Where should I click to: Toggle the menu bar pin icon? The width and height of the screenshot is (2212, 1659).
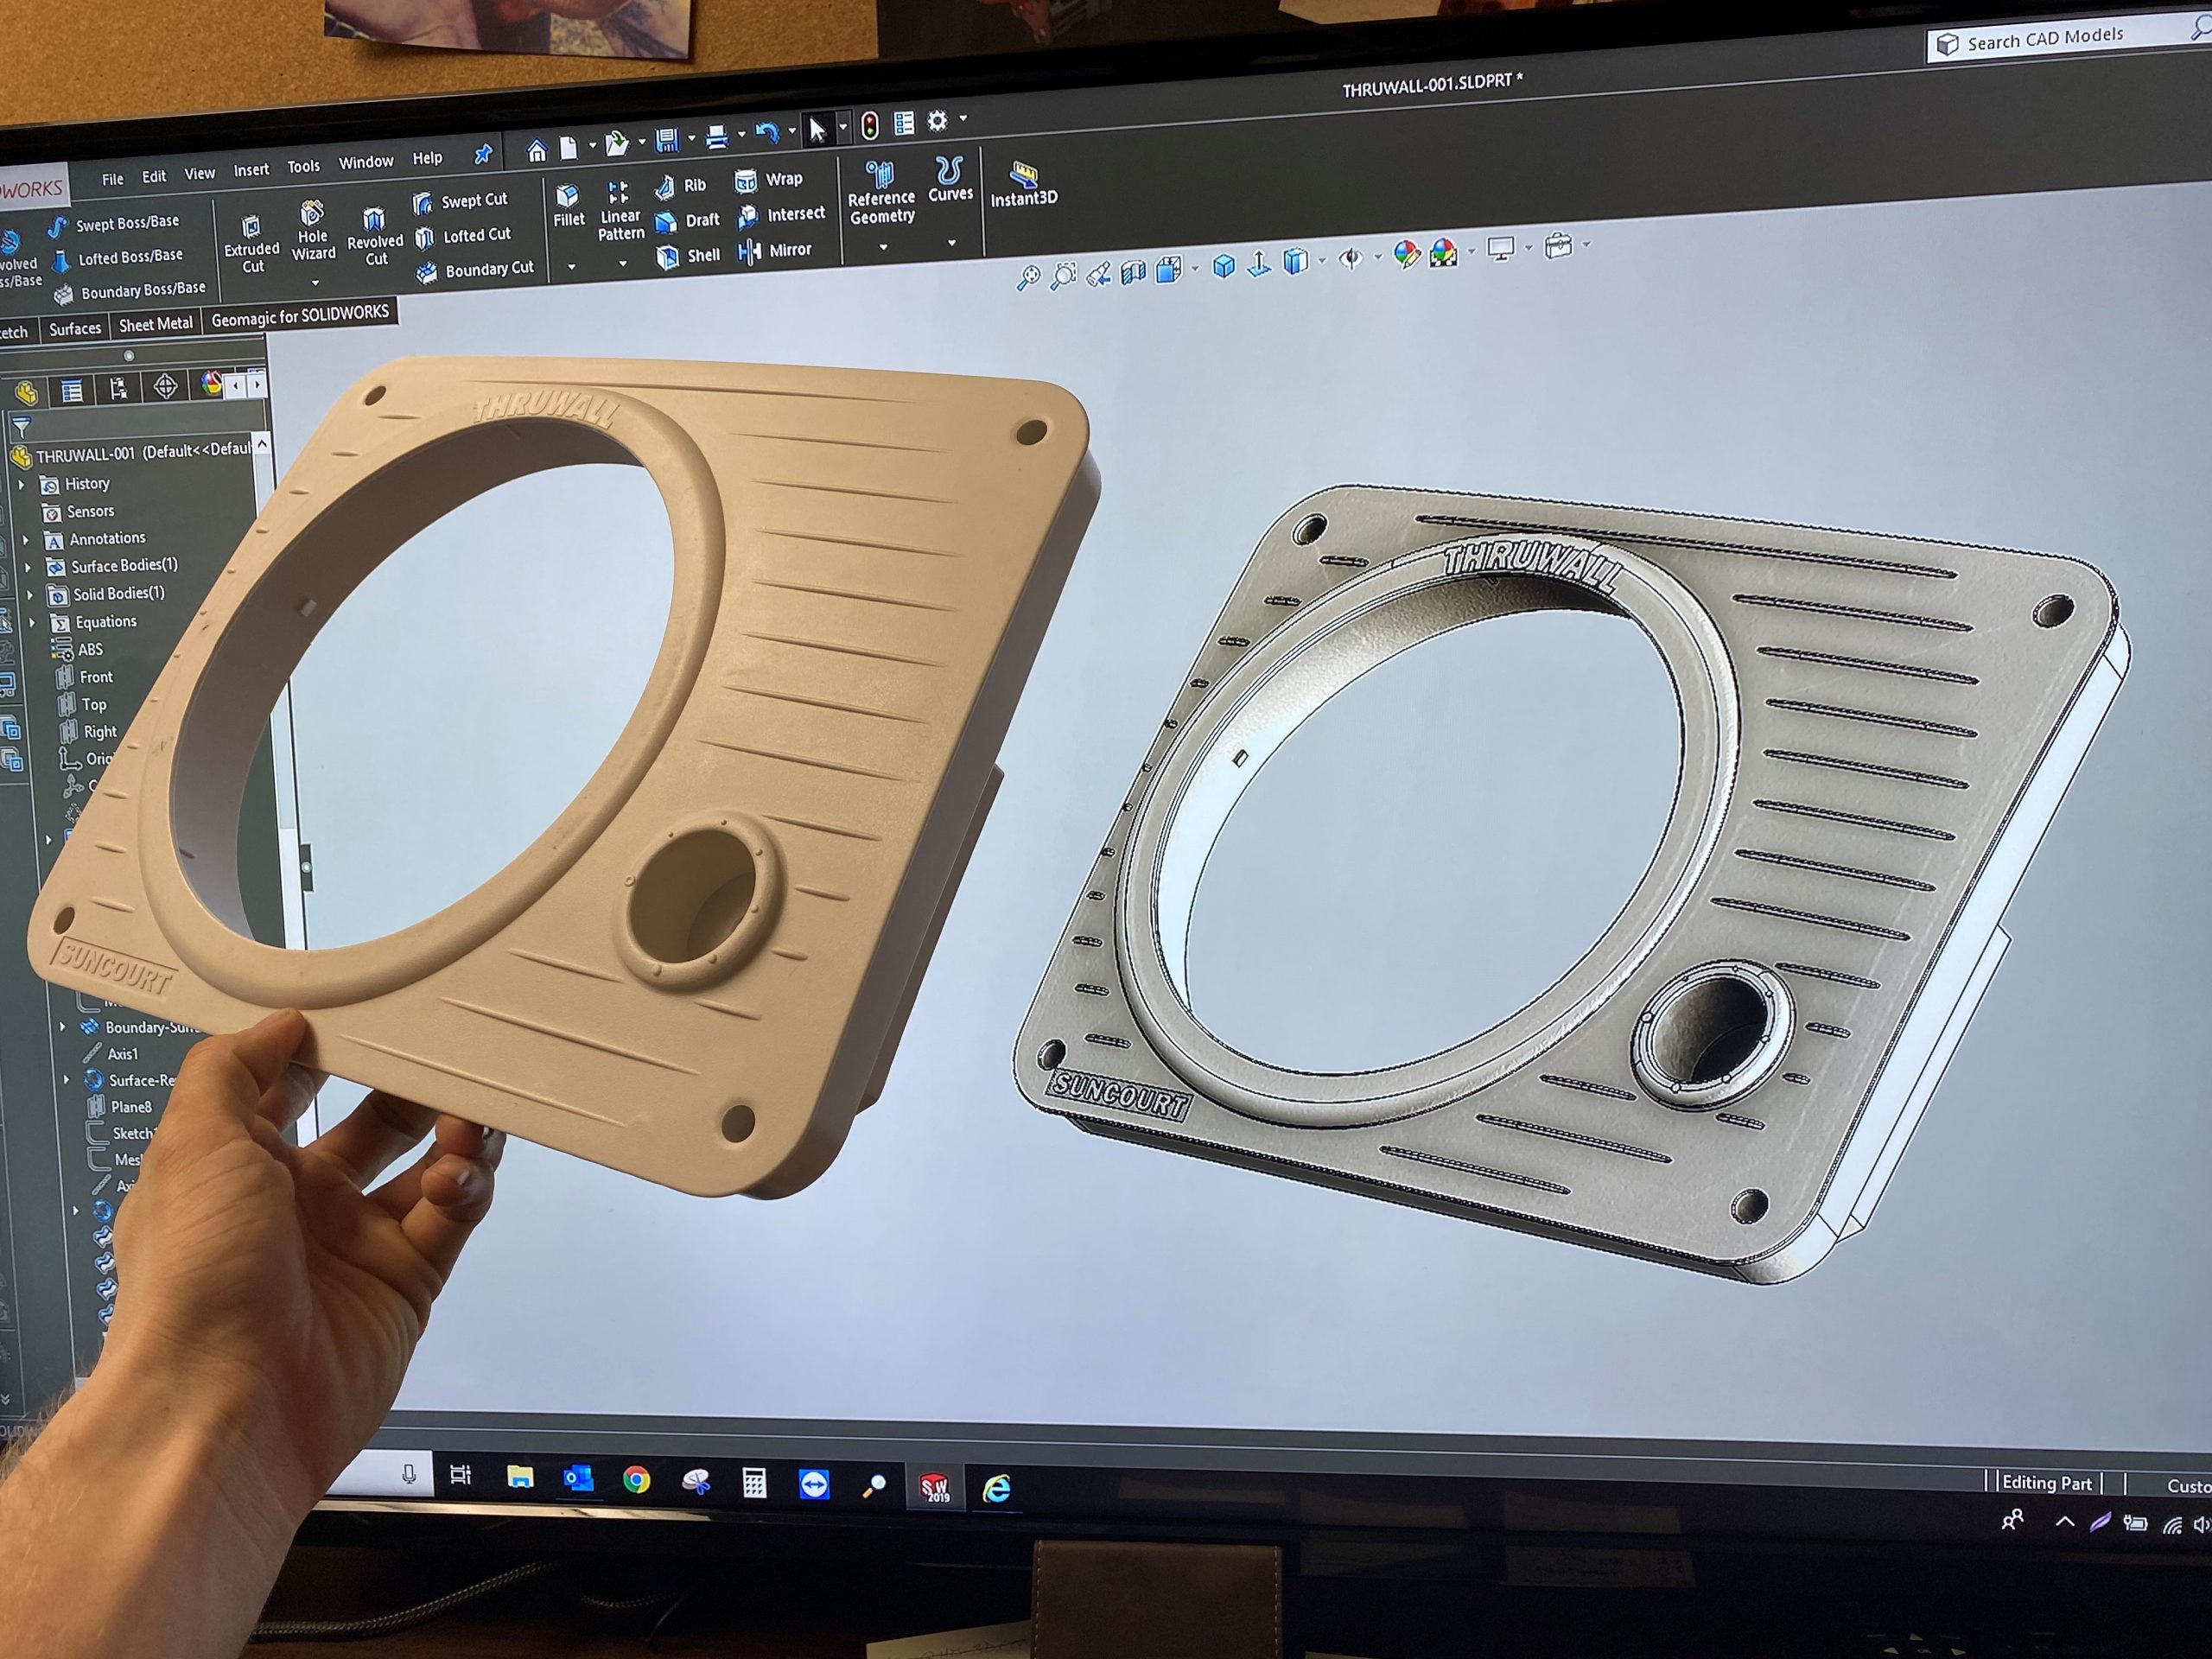click(x=483, y=154)
